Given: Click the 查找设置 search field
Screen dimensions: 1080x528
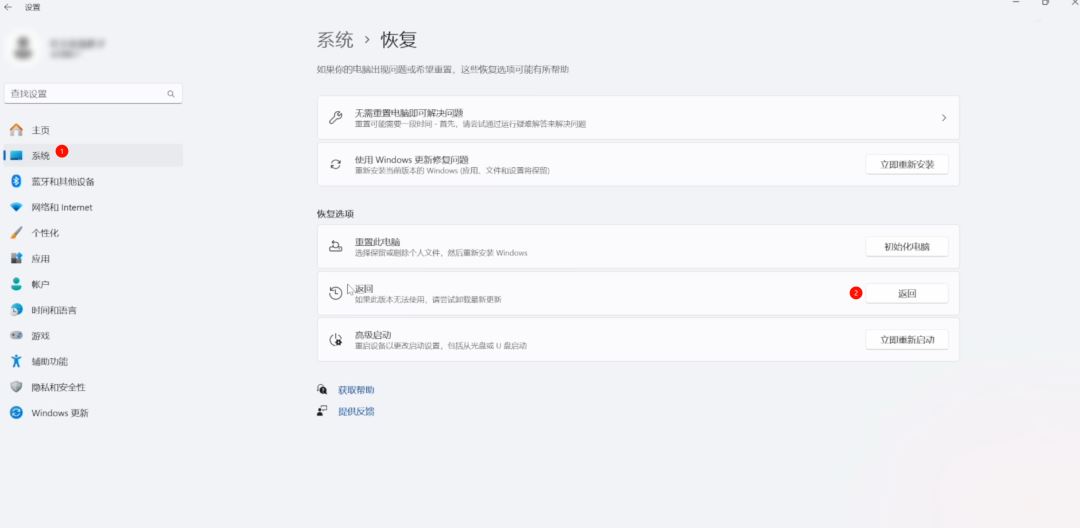Looking at the screenshot, I should point(93,94).
